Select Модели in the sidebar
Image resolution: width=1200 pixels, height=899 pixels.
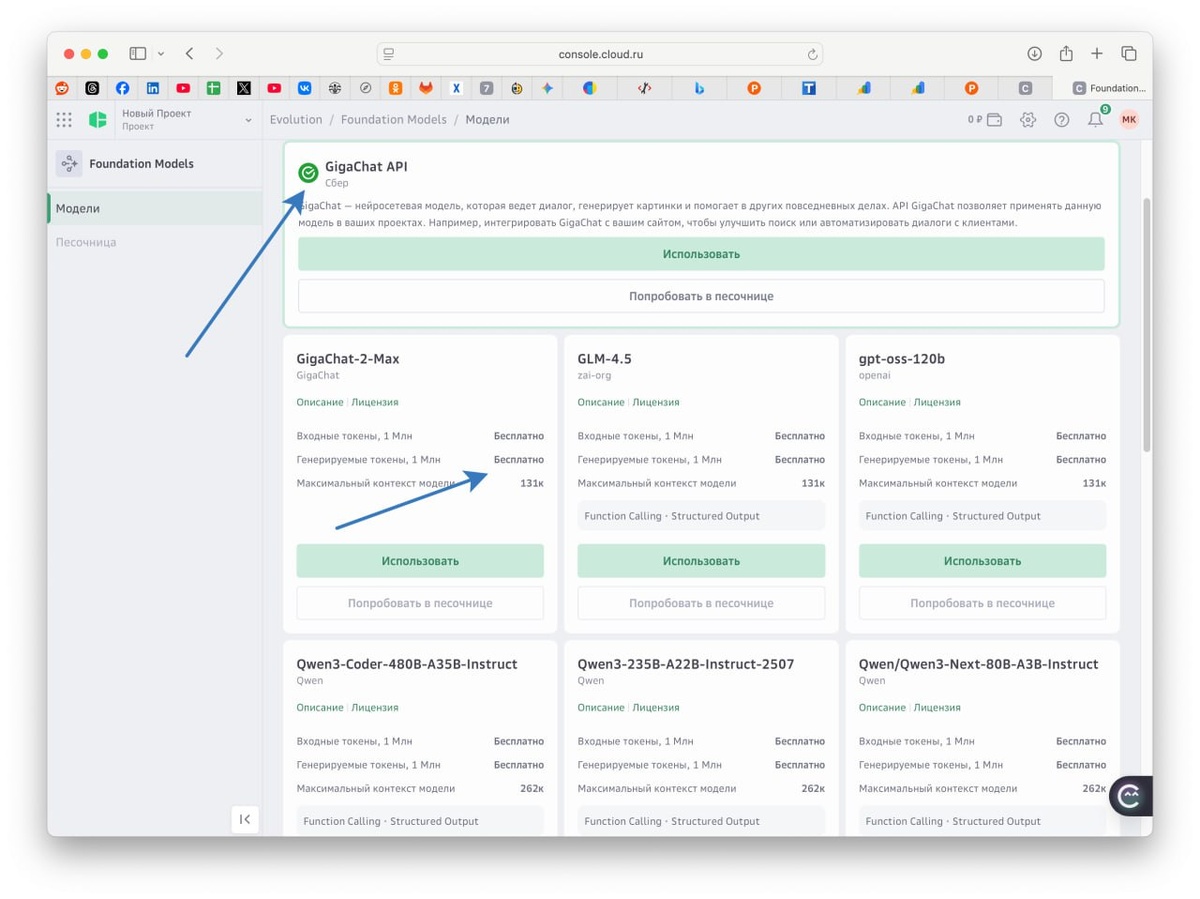(155, 208)
